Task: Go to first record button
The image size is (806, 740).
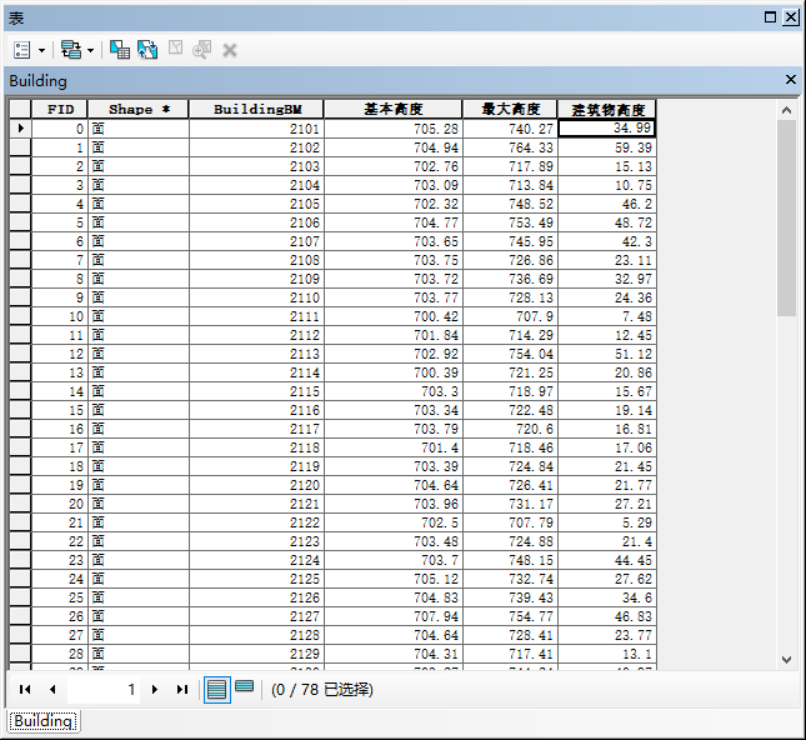Action: pos(25,689)
